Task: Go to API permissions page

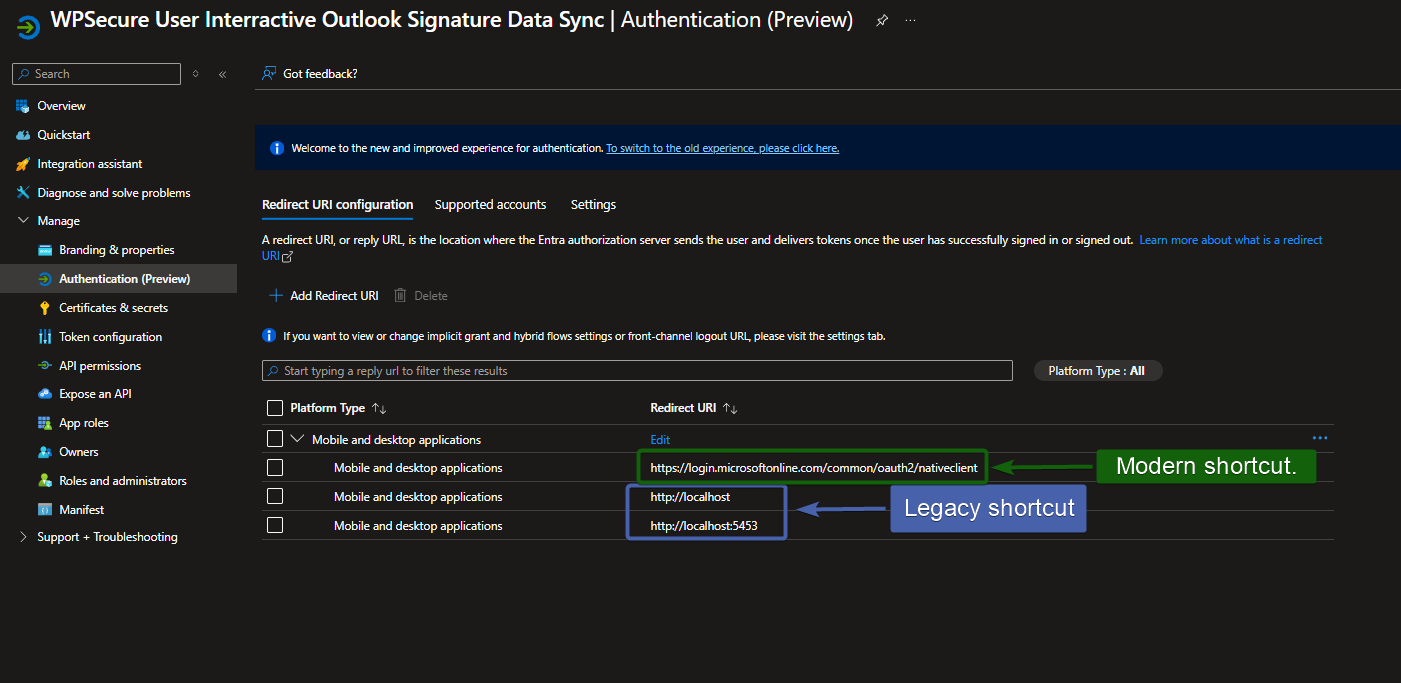Action: coord(99,366)
